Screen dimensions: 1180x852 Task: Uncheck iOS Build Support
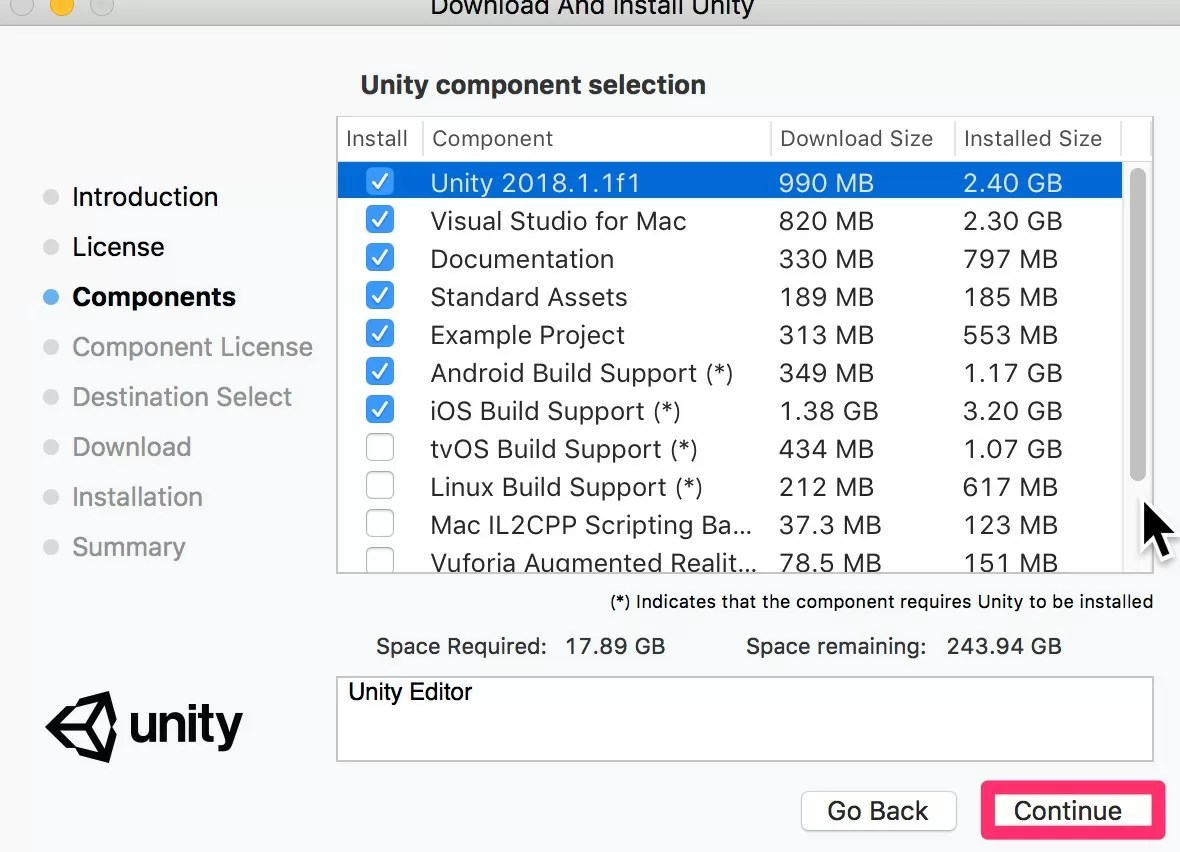coord(380,410)
